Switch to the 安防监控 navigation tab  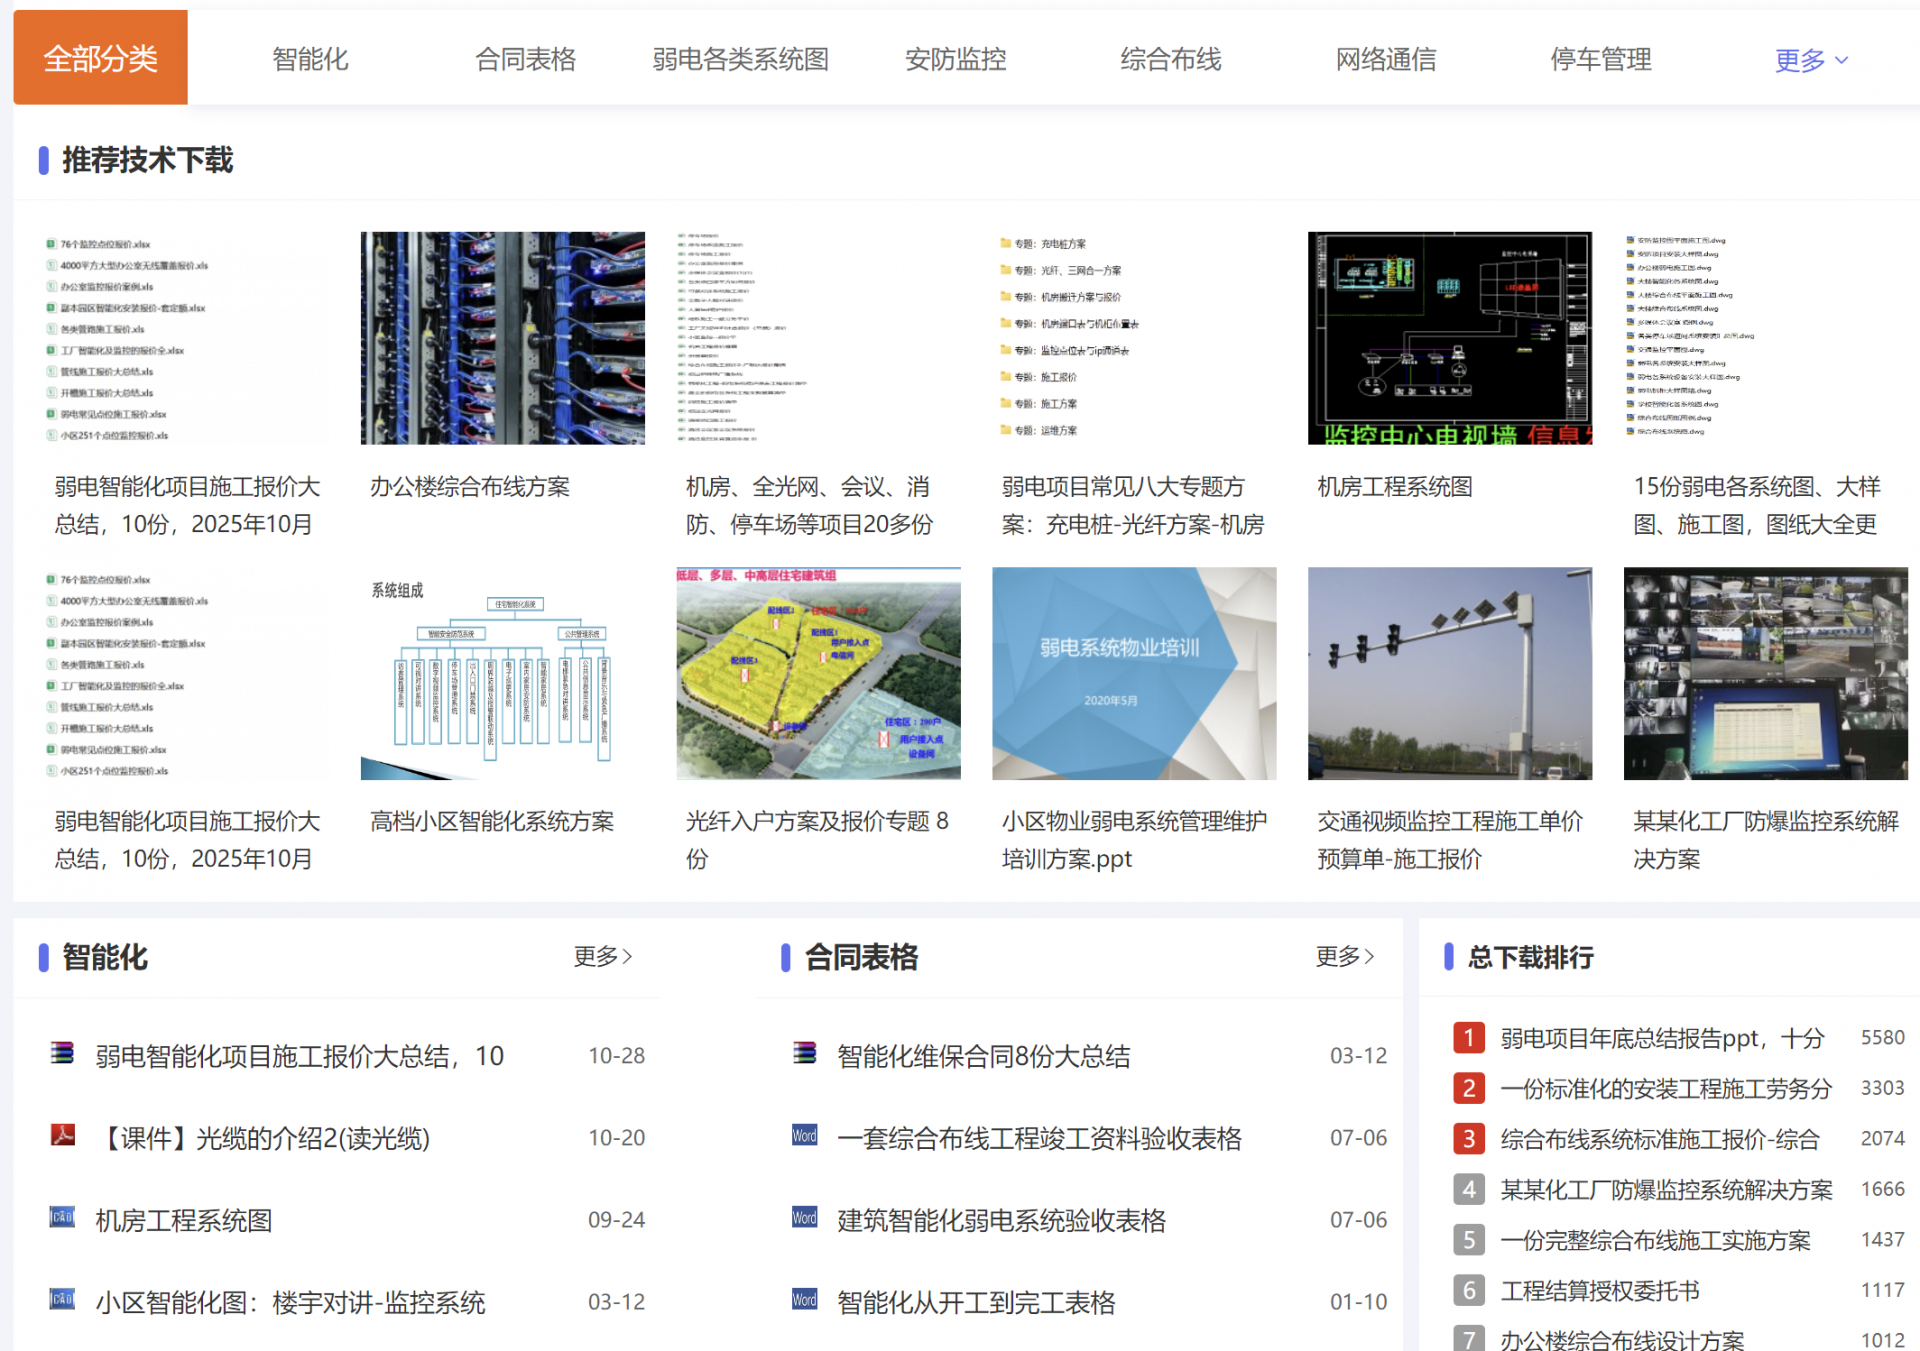[955, 59]
